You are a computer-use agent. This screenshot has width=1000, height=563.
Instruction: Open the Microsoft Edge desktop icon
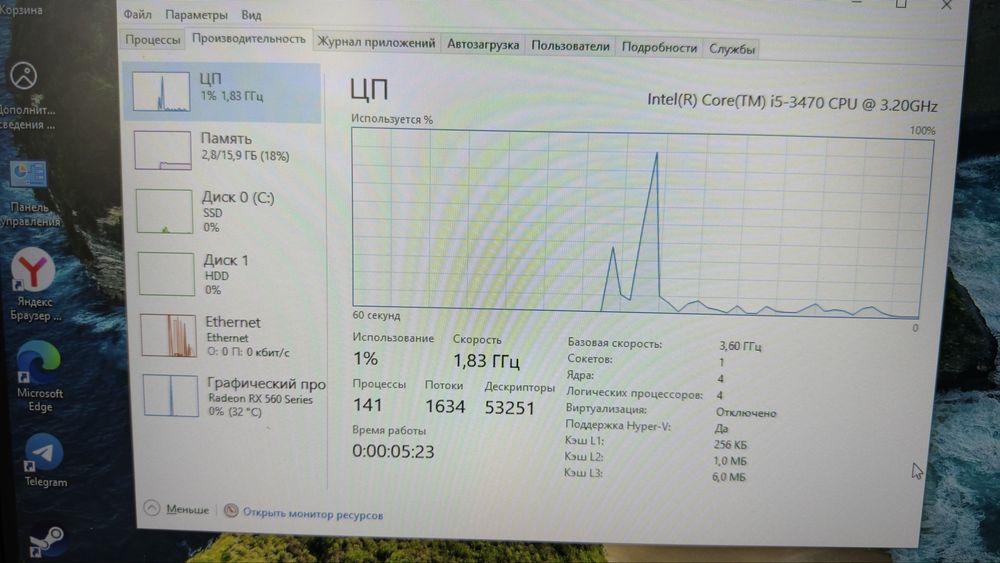tap(39, 376)
